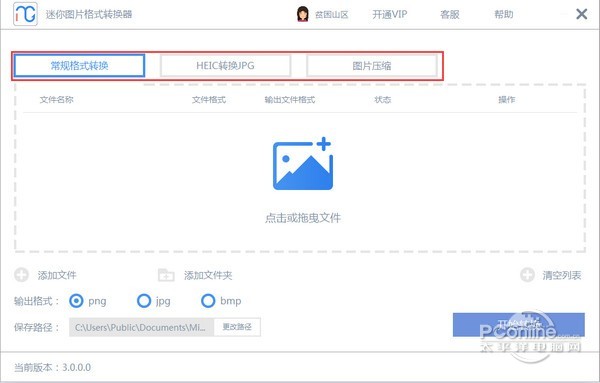This screenshot has width=600, height=383.
Task: Click the app logo icon in title bar
Action: click(x=25, y=14)
